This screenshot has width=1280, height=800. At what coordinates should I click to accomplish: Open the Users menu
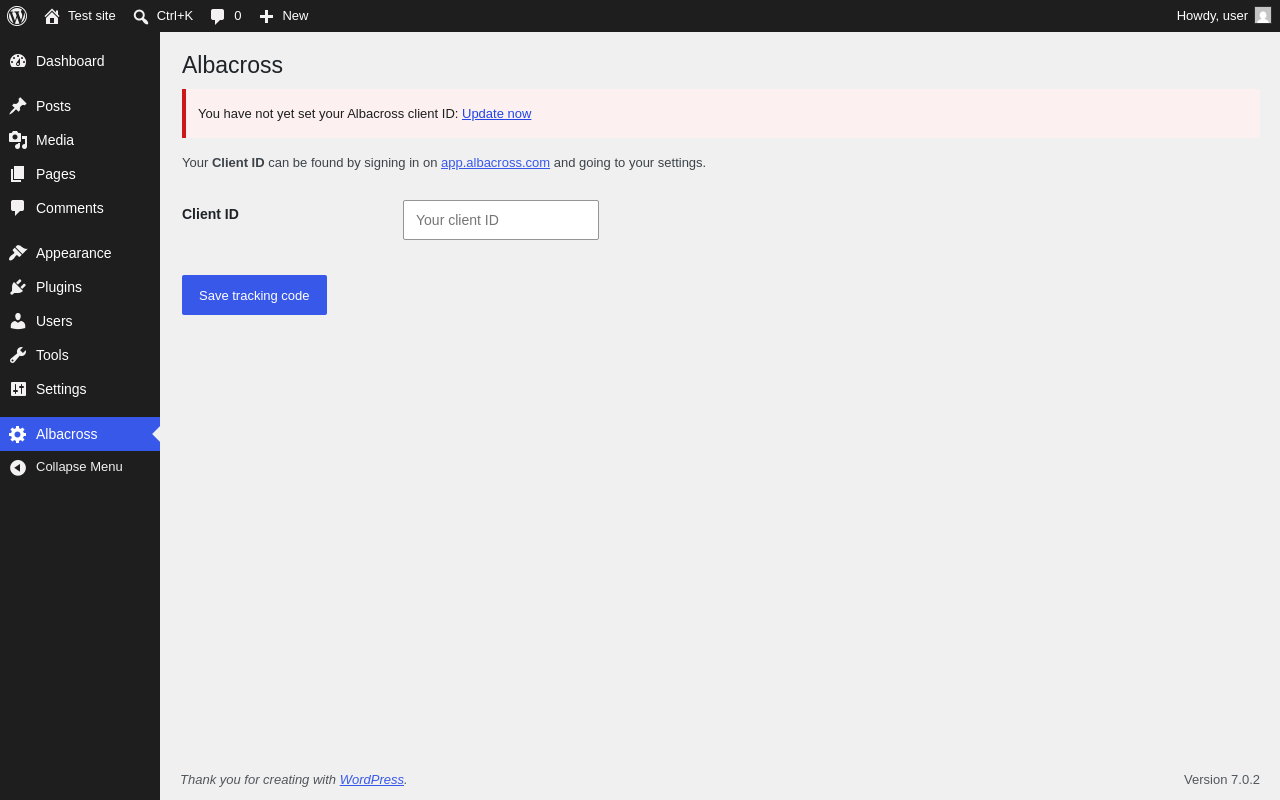80,321
